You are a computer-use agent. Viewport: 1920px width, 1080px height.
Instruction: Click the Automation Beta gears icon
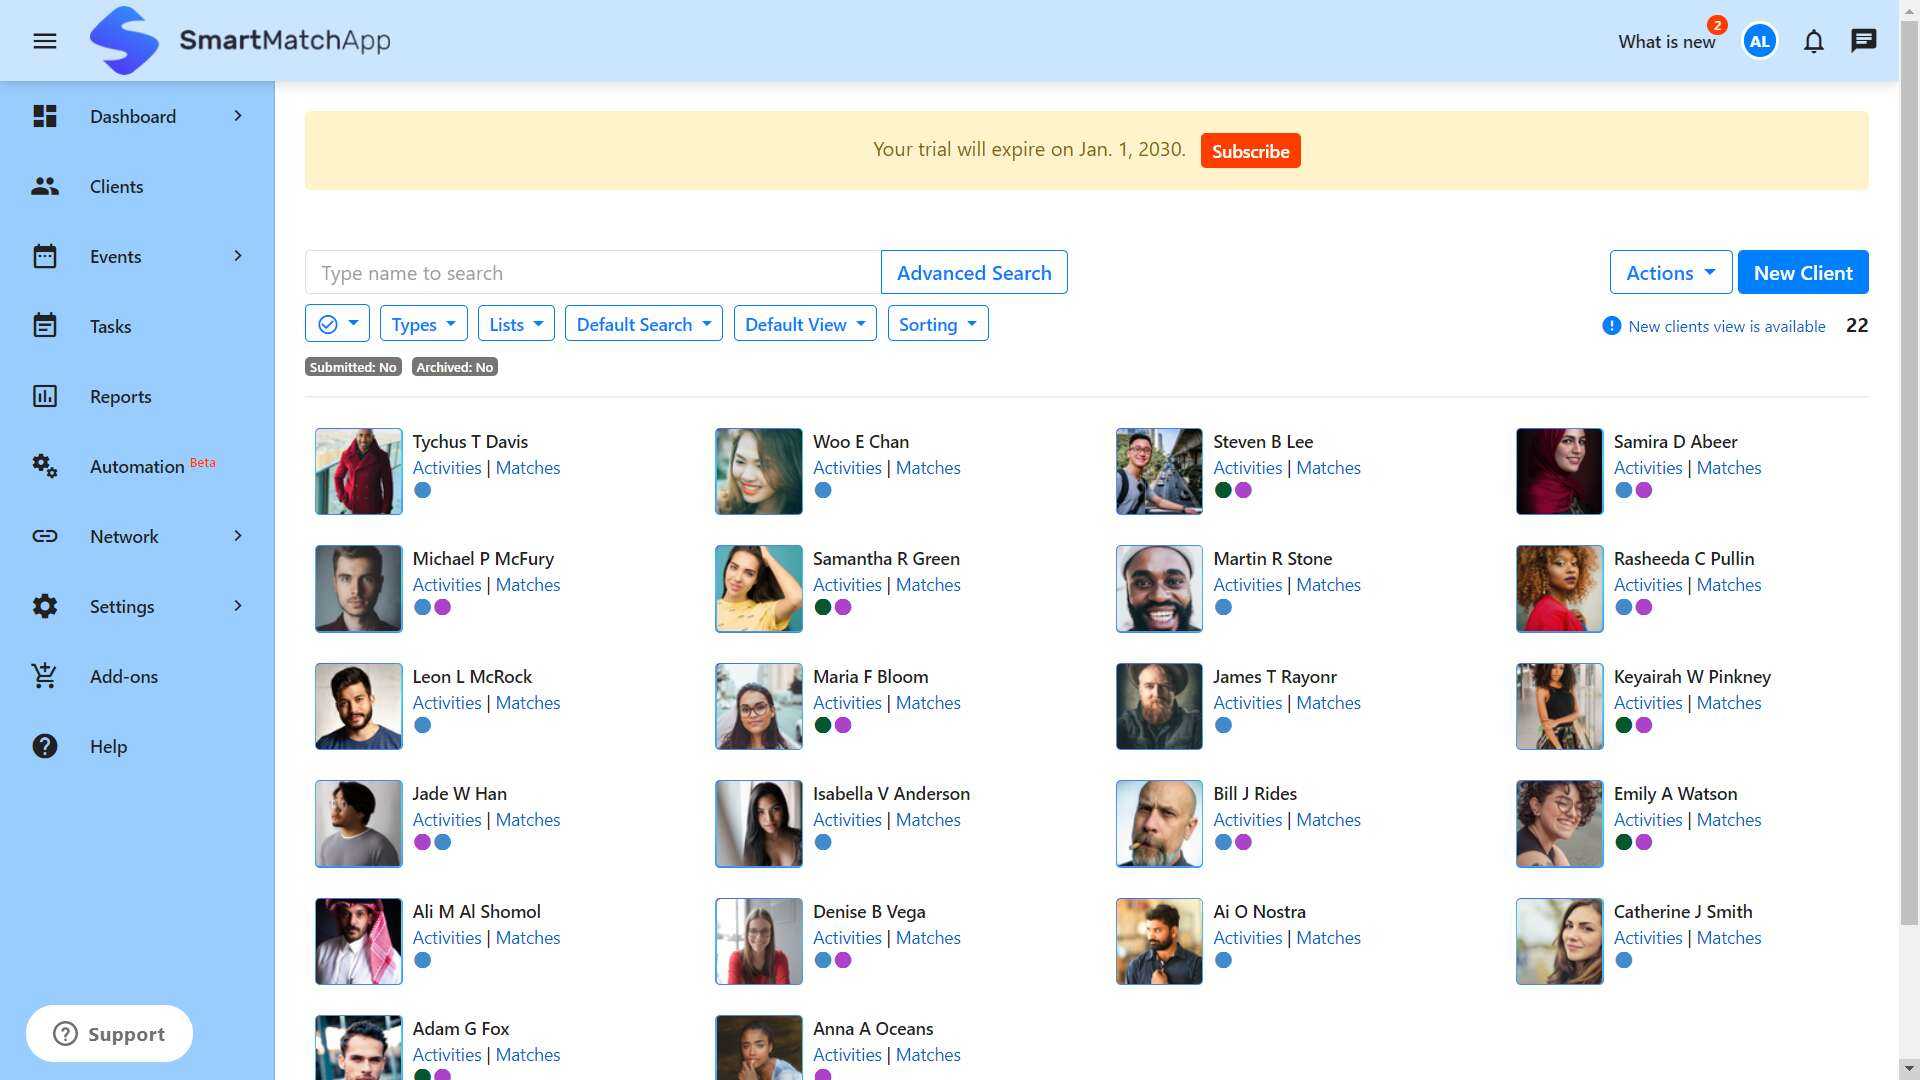coord(44,466)
